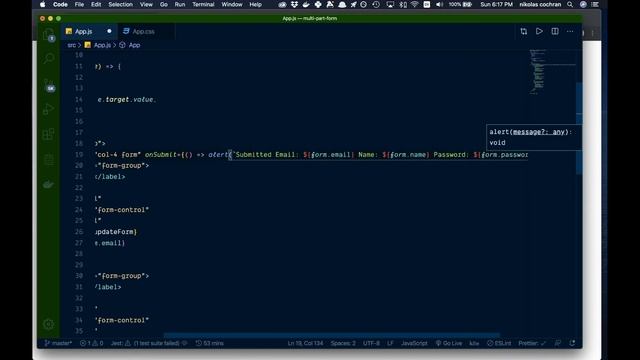Click the nikolas cochran user name
This screenshot has width=640, height=360.
point(540,4)
